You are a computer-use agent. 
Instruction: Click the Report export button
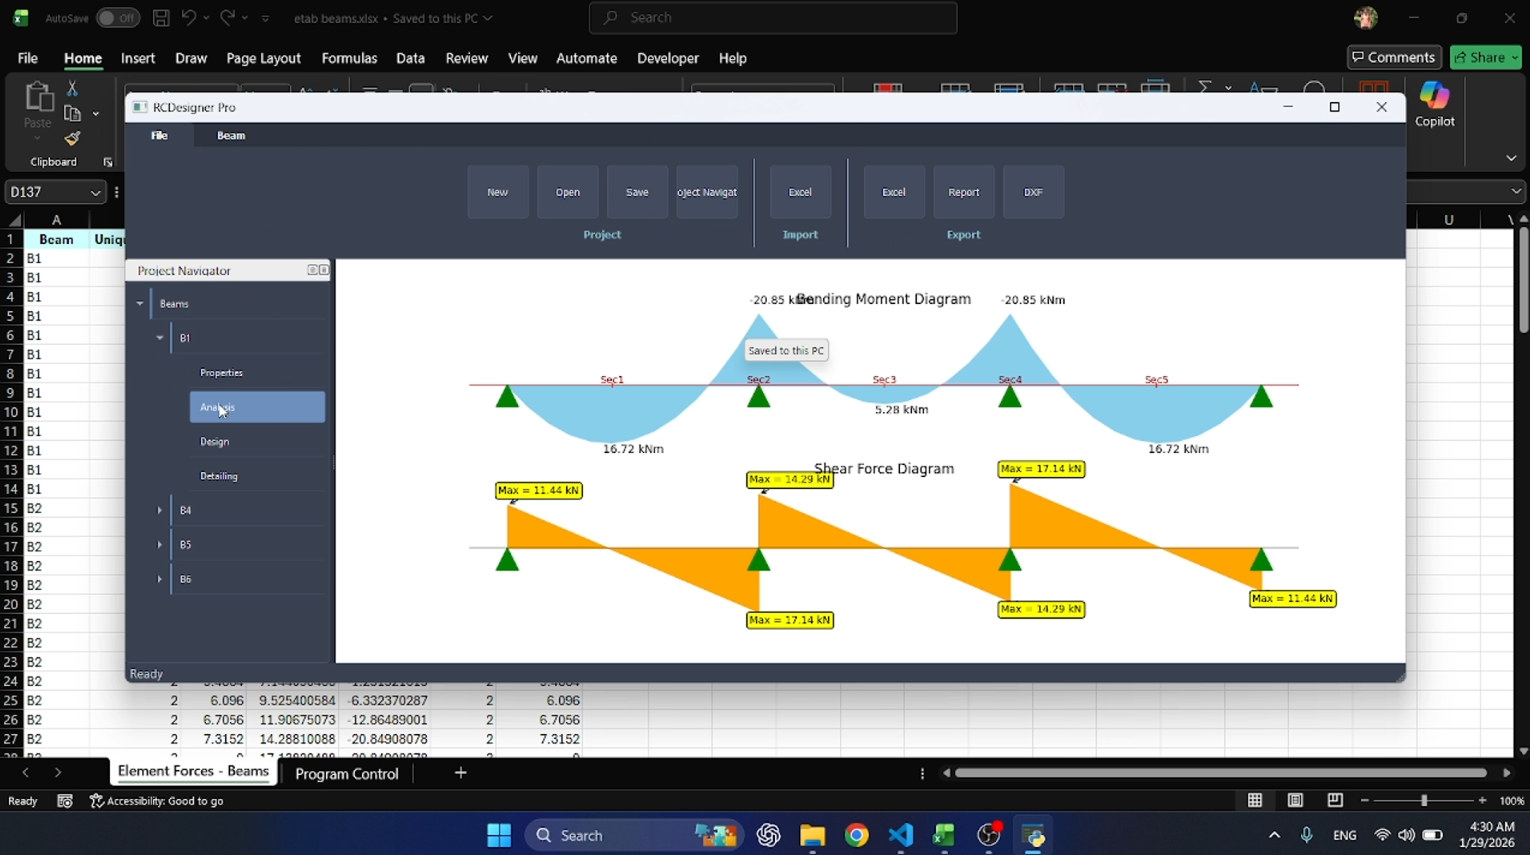pos(963,192)
